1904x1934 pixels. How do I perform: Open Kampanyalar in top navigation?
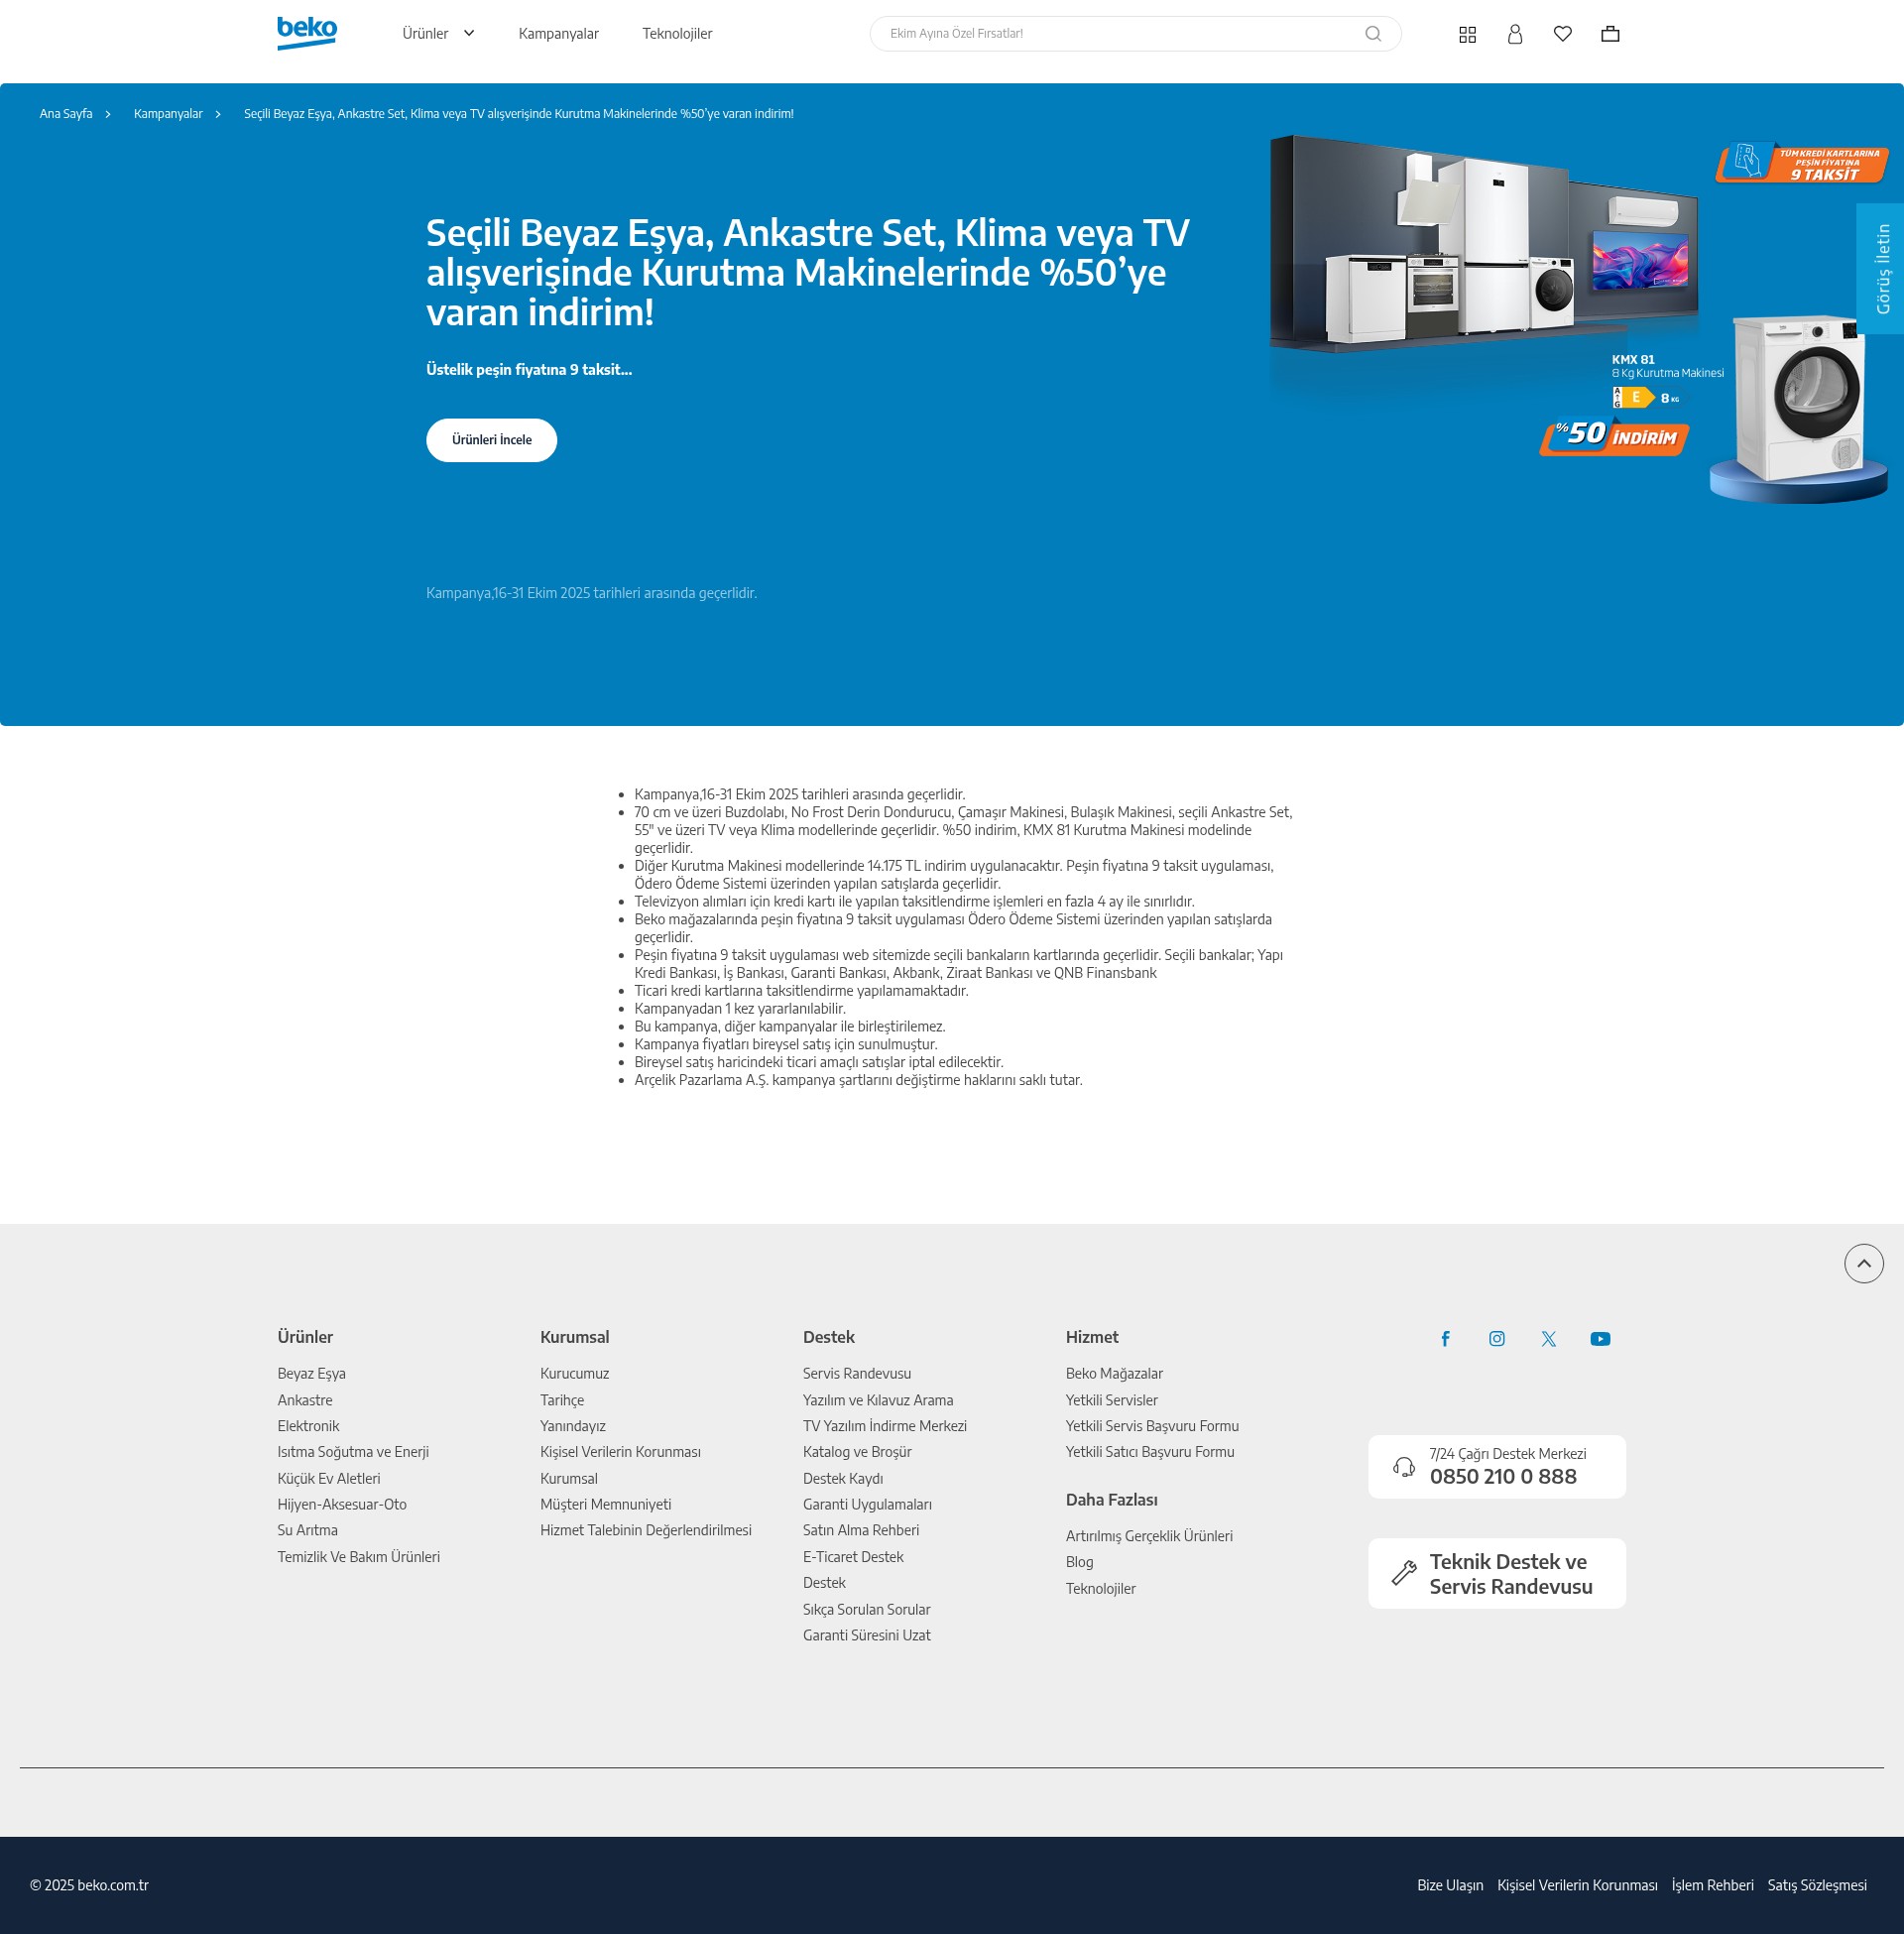(558, 34)
